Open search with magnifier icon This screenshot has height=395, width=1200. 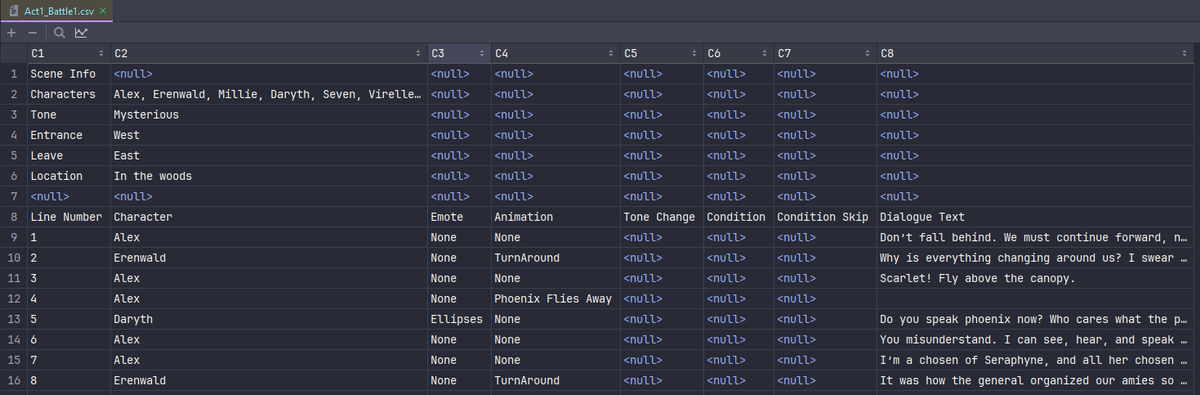pyautogui.click(x=59, y=32)
